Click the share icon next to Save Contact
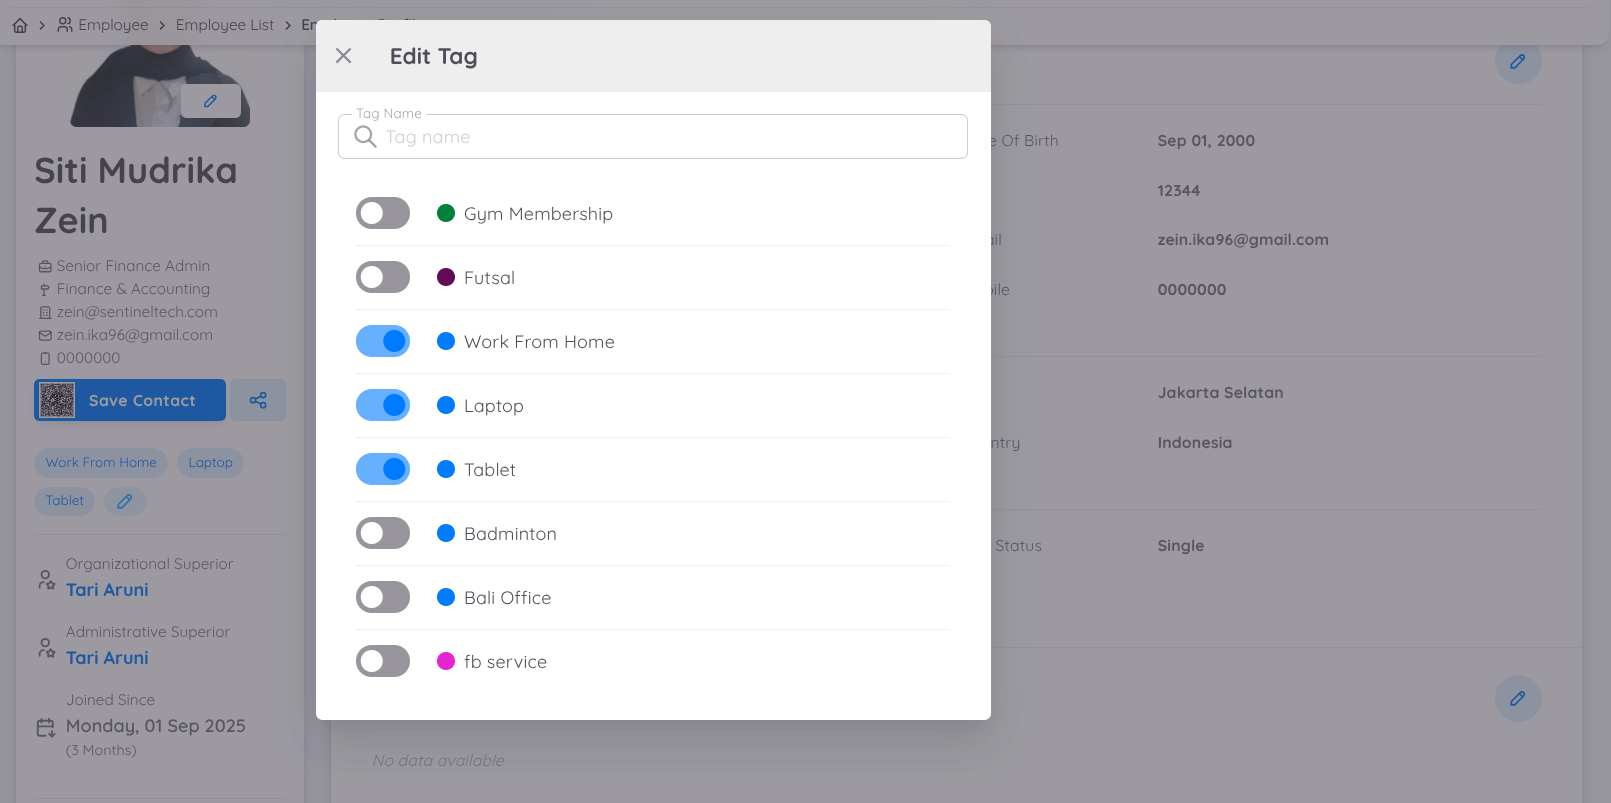Viewport: 1611px width, 803px height. tap(258, 400)
